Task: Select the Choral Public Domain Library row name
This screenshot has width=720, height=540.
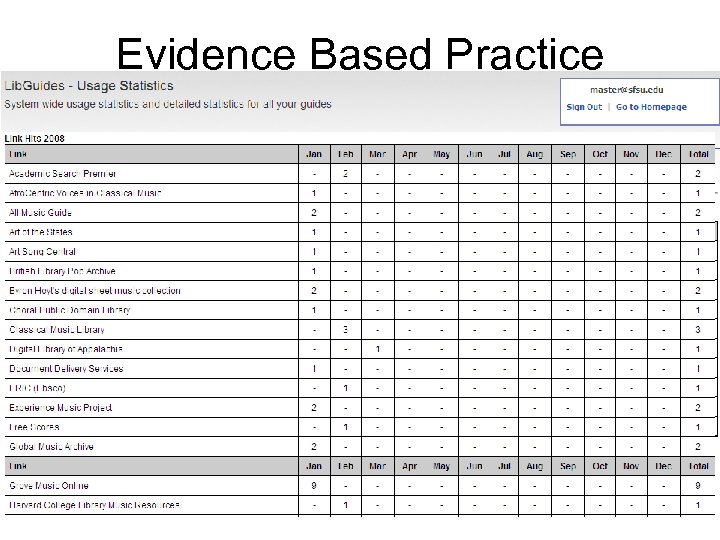Action: click(x=70, y=310)
